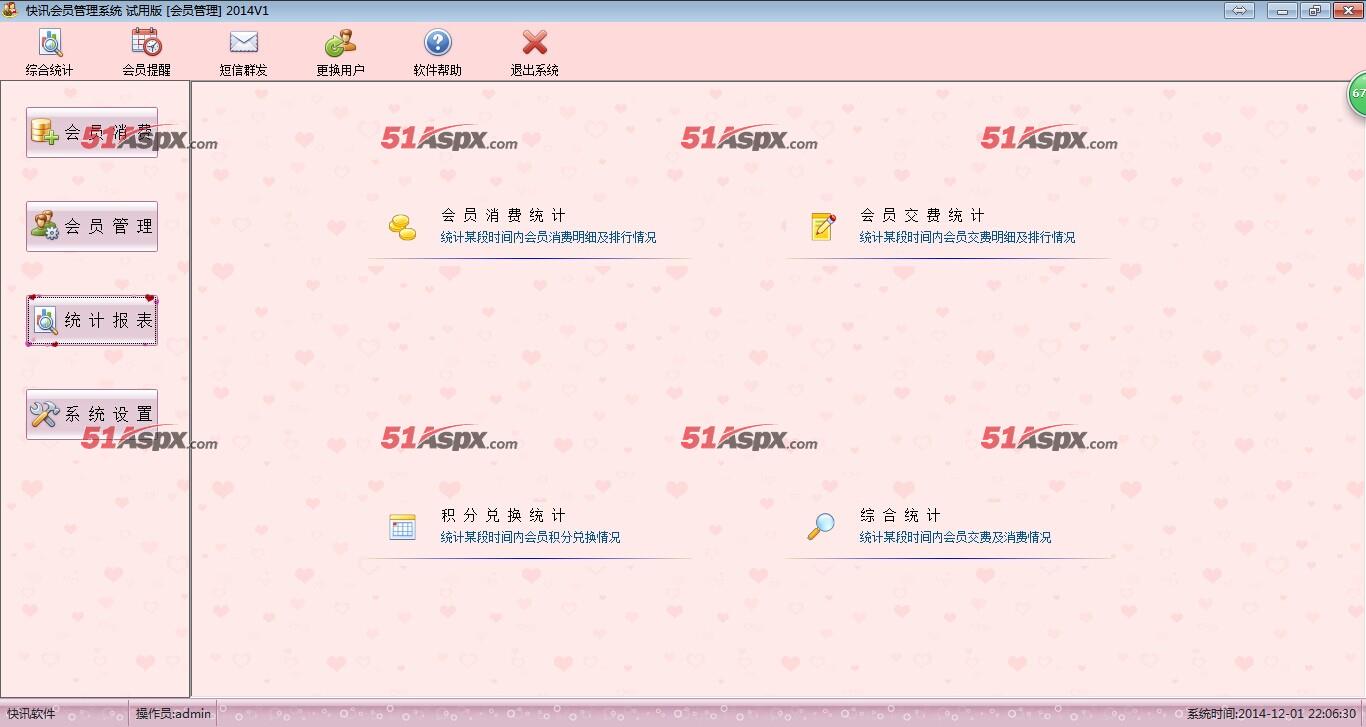Click the 操作员:admin status bar entry

[174, 714]
